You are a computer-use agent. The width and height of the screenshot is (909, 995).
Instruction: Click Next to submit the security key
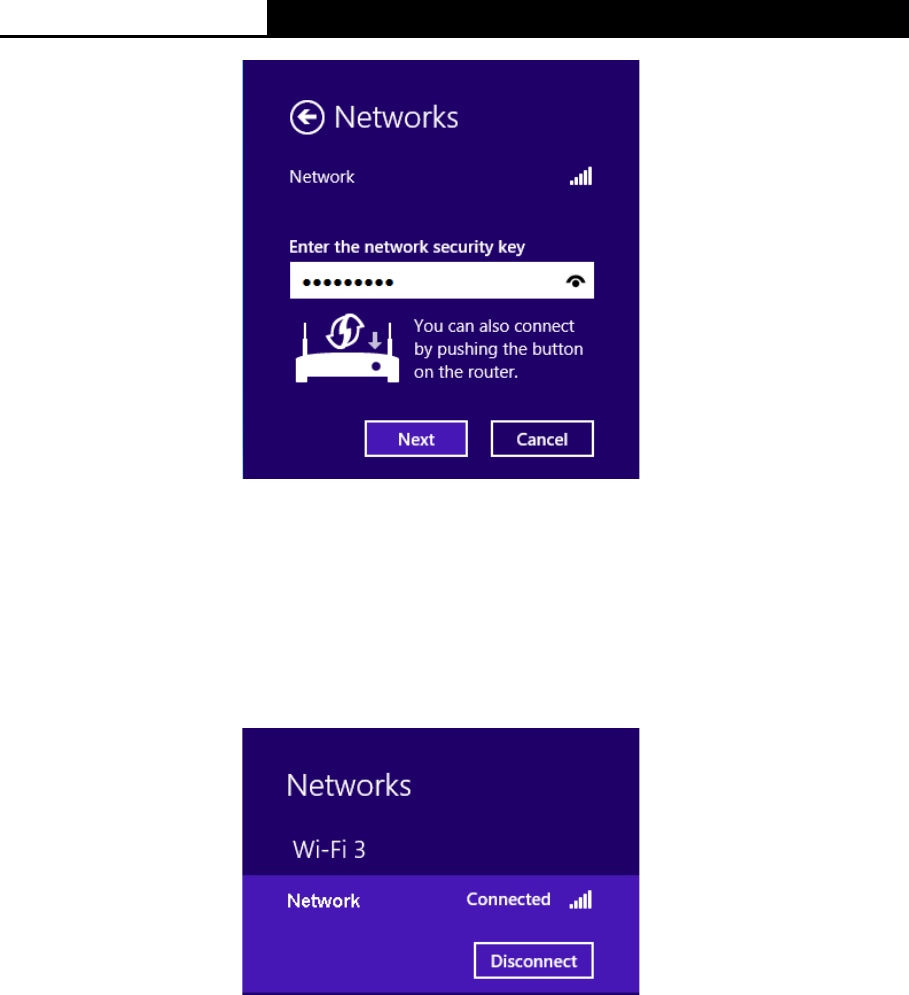(416, 438)
